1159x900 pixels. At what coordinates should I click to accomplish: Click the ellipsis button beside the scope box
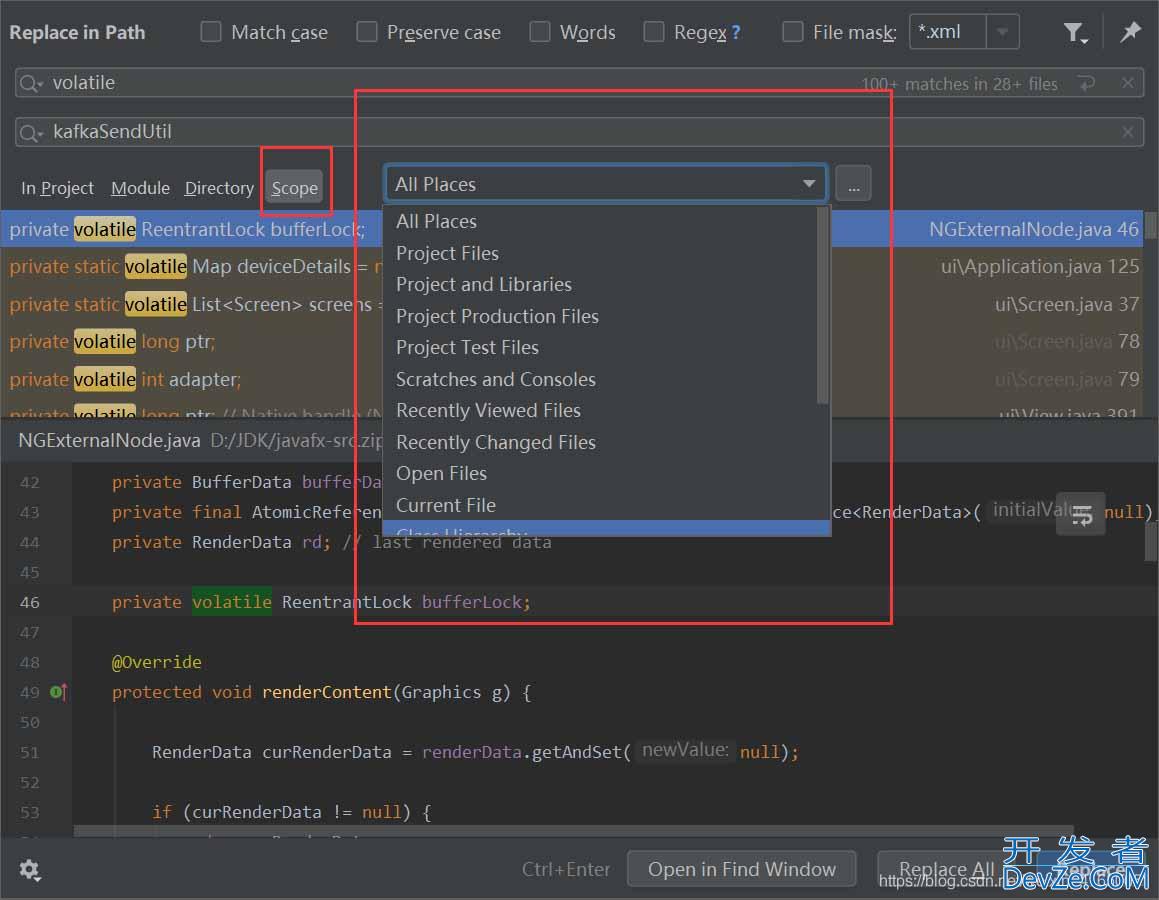853,183
